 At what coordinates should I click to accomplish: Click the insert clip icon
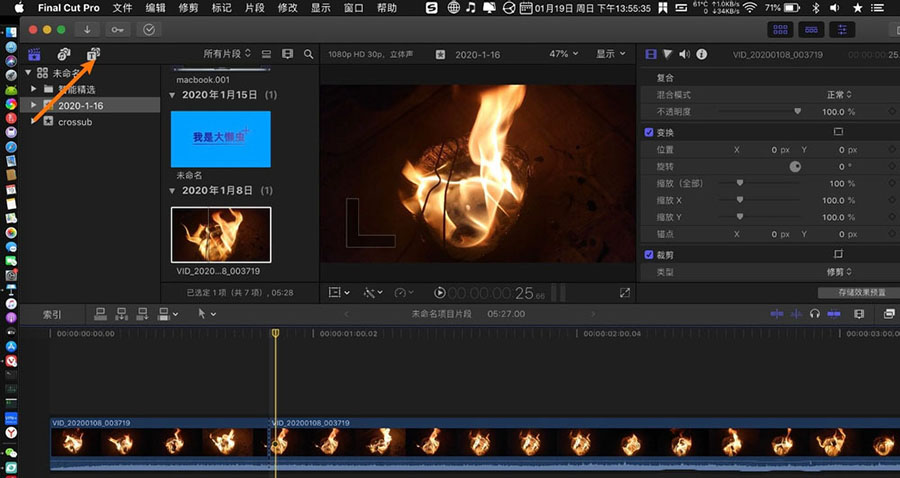click(122, 314)
